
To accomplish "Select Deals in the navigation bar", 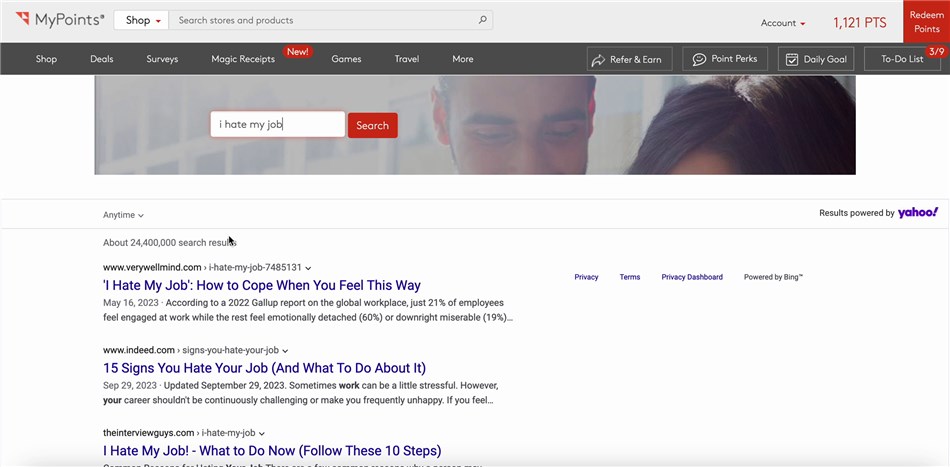I will click(102, 59).
